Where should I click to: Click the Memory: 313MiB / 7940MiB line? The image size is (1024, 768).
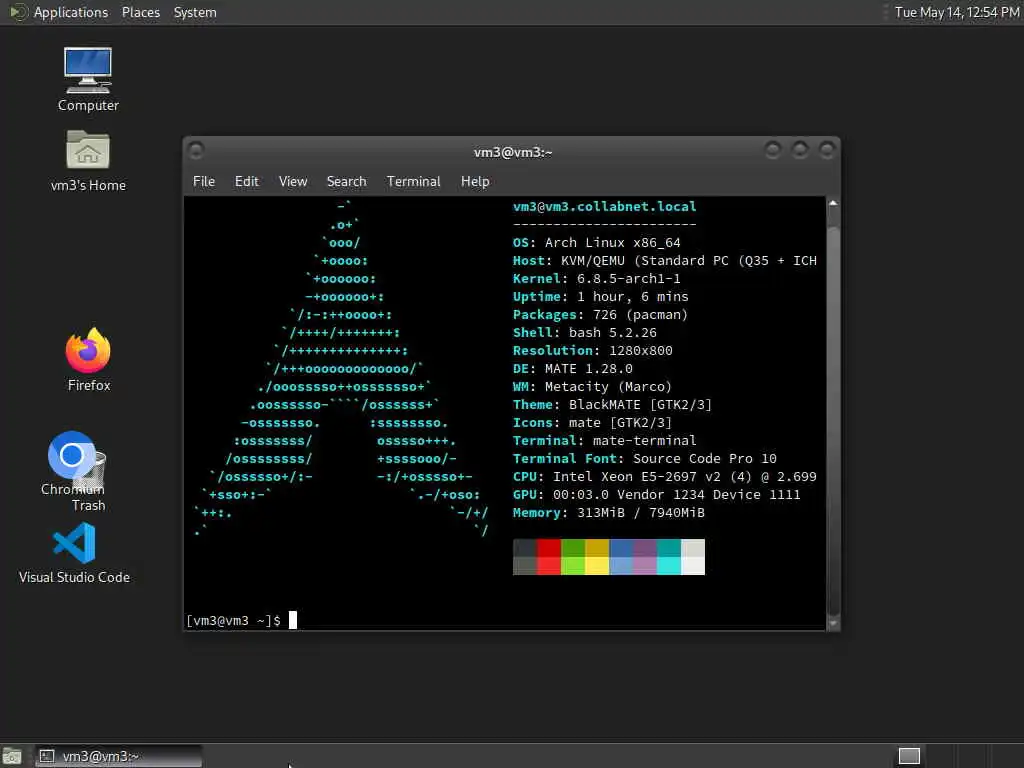(609, 513)
